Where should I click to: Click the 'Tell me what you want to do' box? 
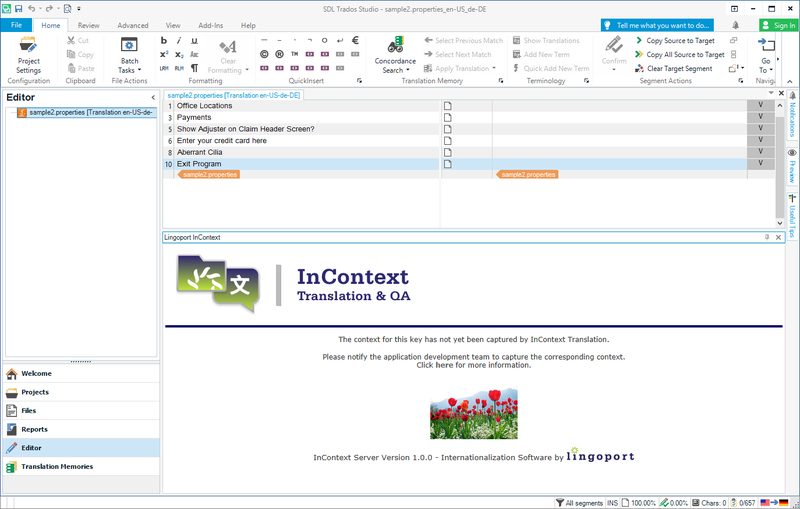656,25
